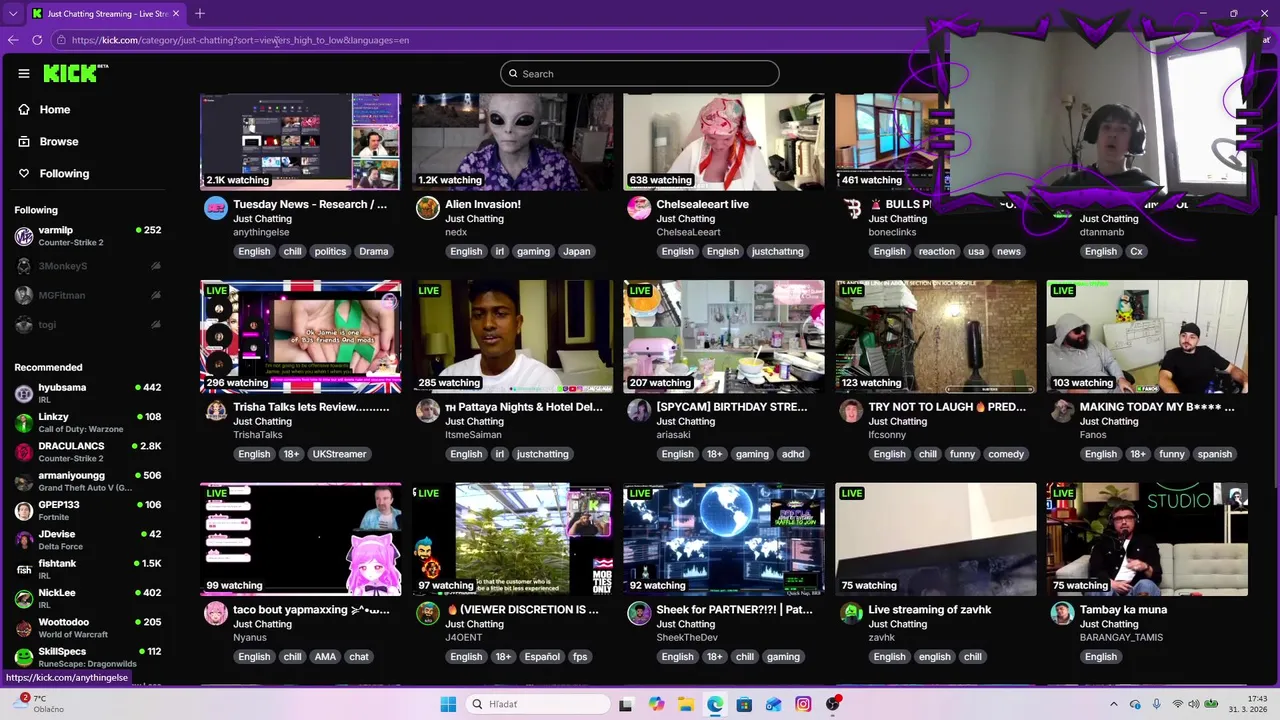Select the Drama tag
Screen dimensions: 1280x720
tap(373, 251)
